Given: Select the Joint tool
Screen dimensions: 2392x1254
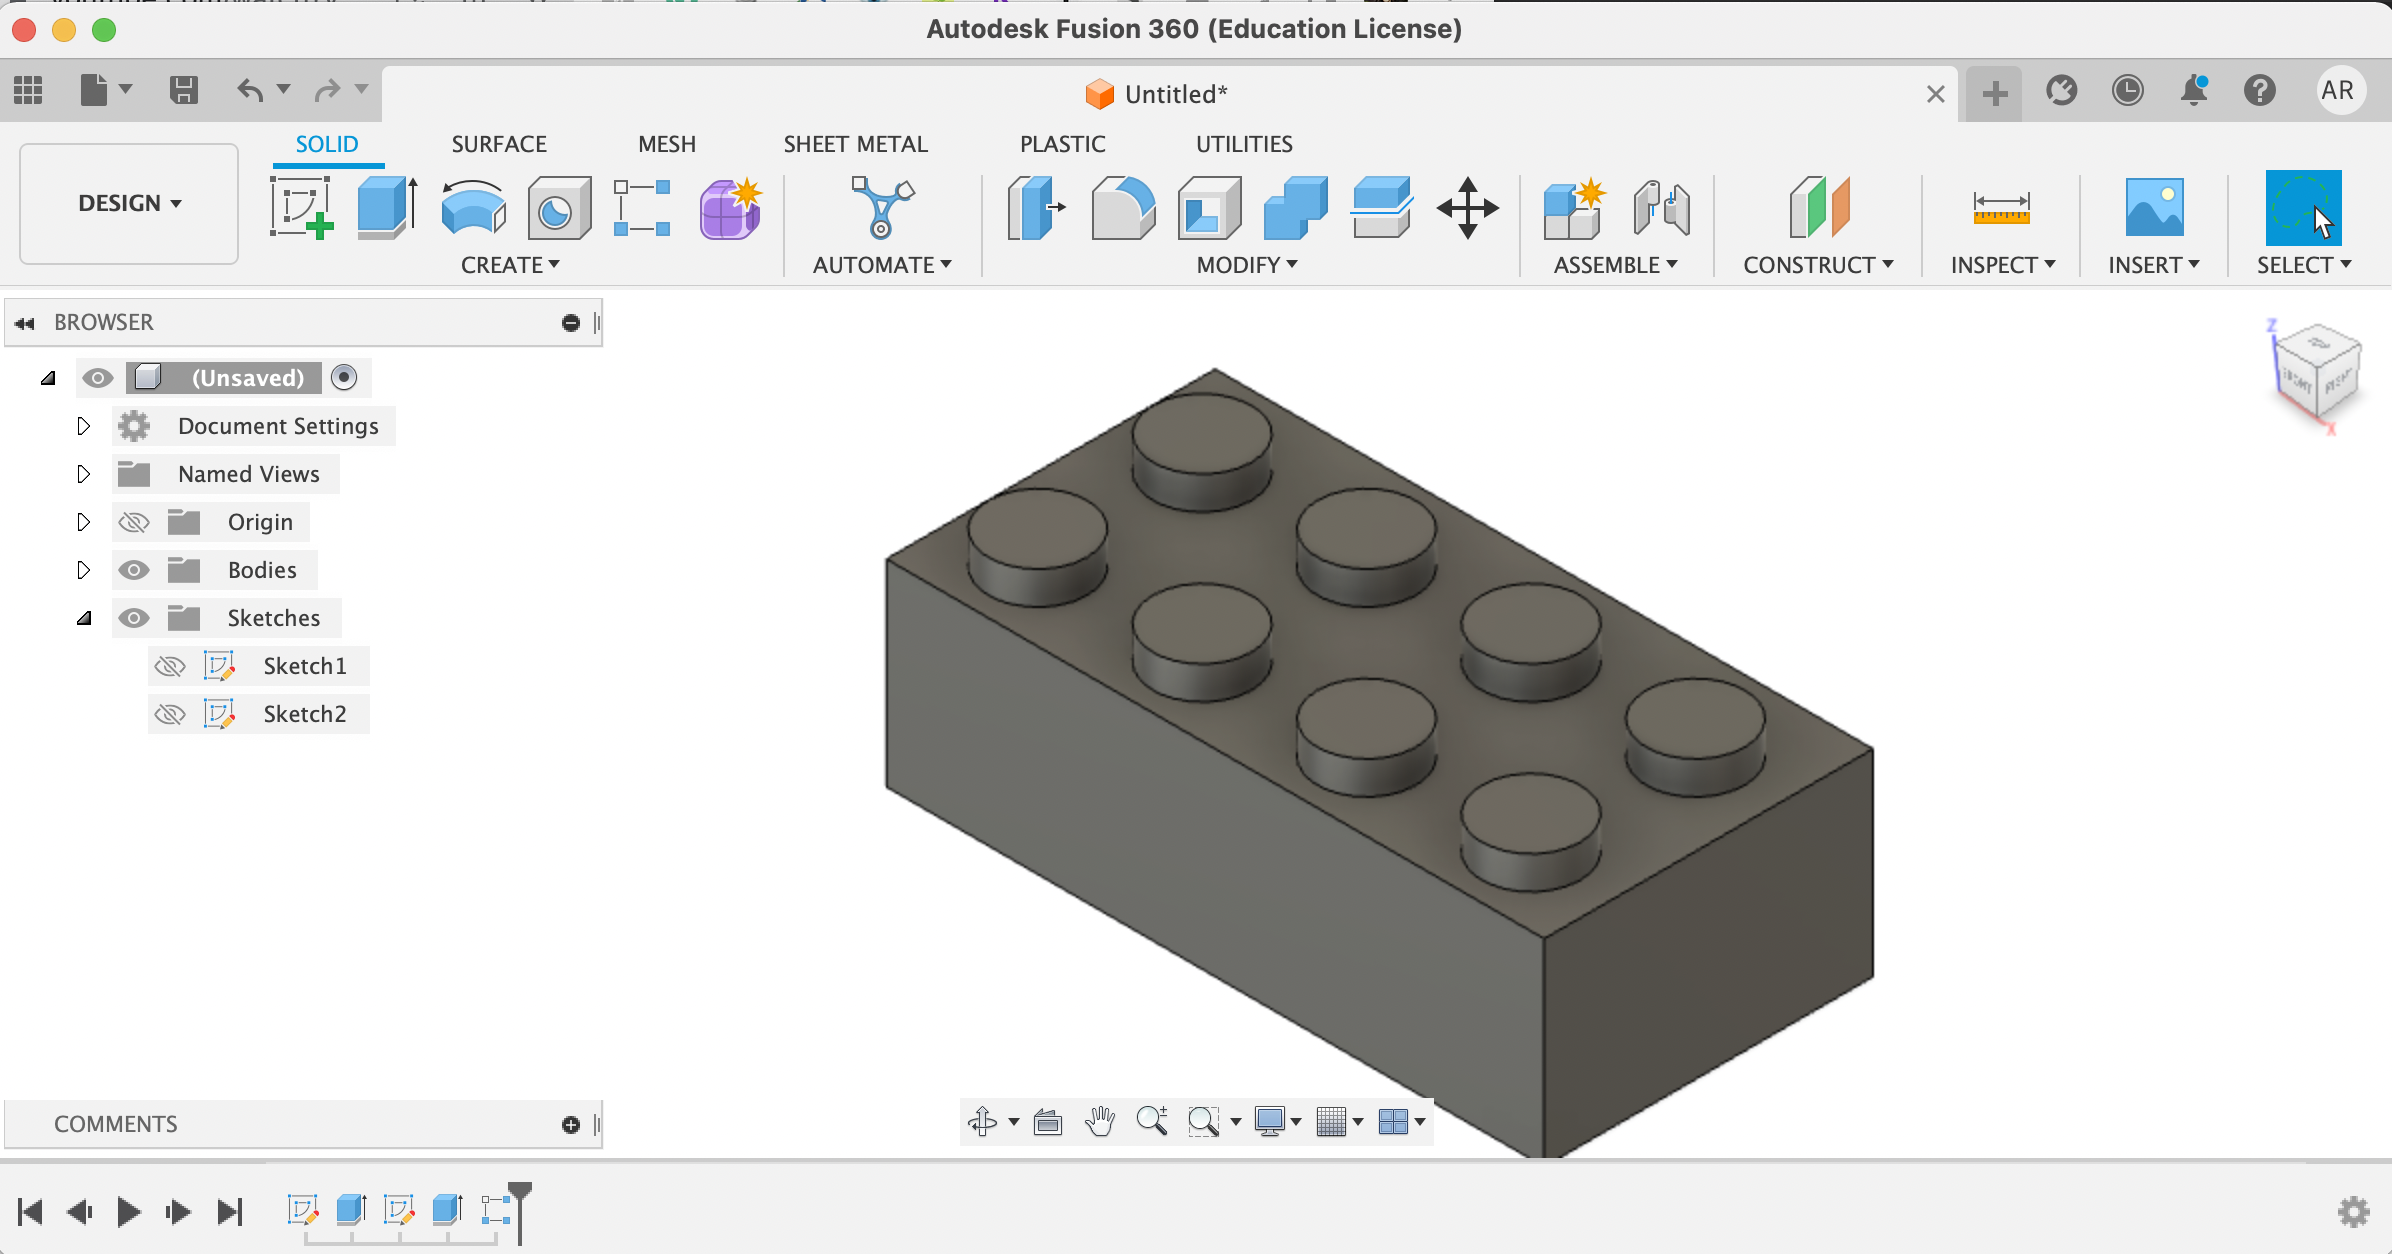Looking at the screenshot, I should pyautogui.click(x=1661, y=207).
